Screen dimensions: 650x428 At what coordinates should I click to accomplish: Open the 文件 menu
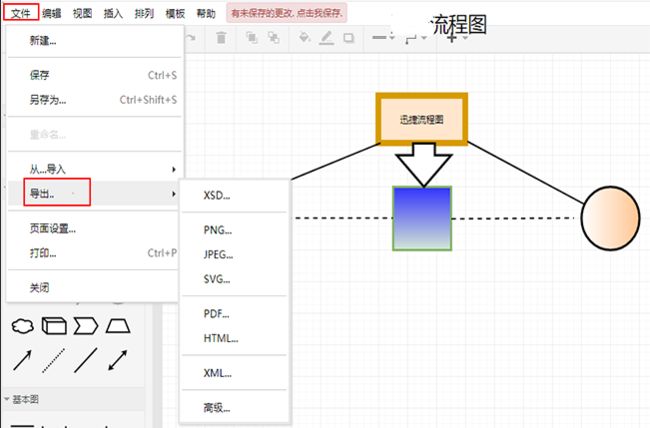coord(21,13)
